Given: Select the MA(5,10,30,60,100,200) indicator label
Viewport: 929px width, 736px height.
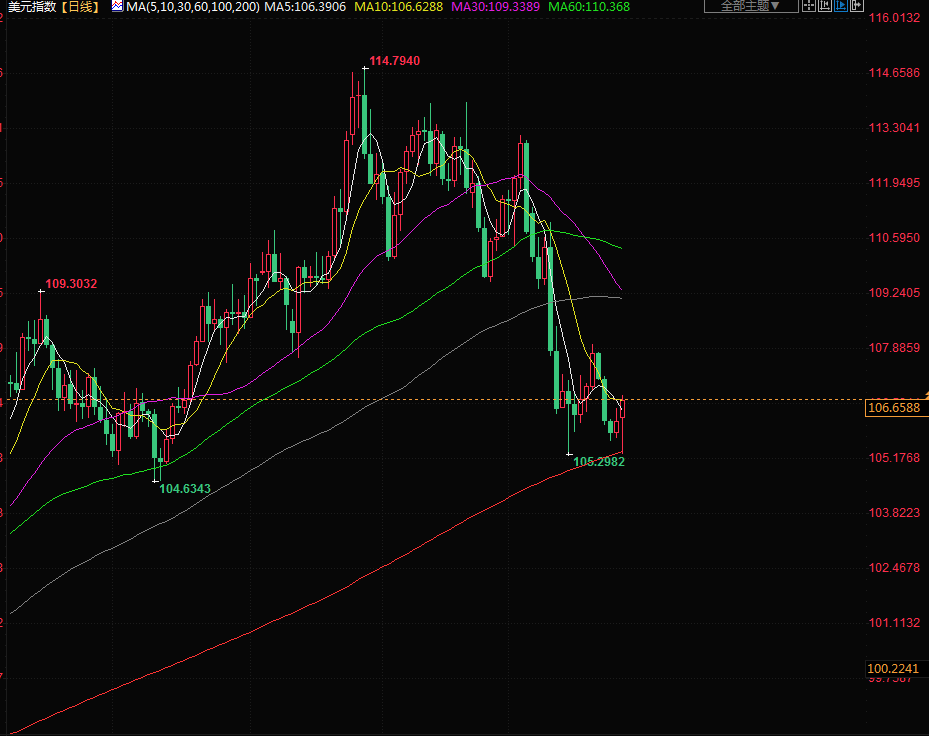Looking at the screenshot, I should [x=193, y=7].
